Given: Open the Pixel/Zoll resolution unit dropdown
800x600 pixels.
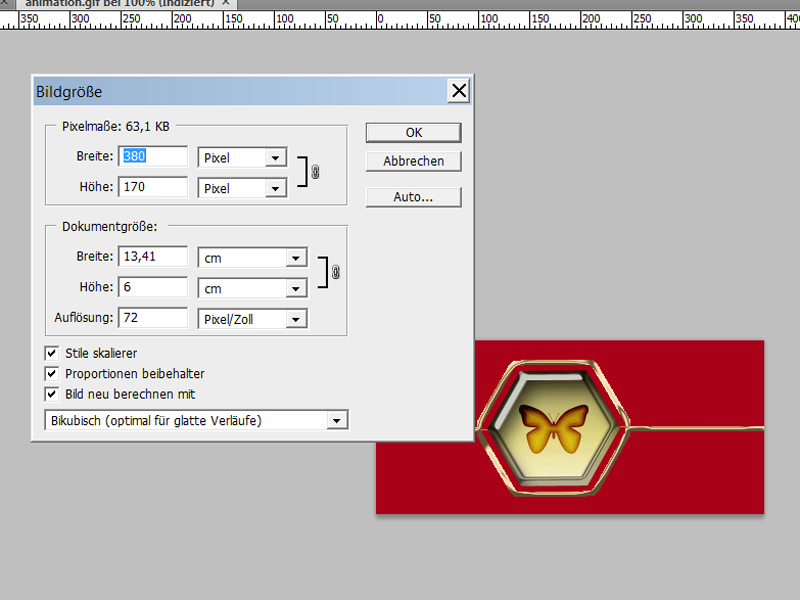Looking at the screenshot, I should [x=295, y=319].
